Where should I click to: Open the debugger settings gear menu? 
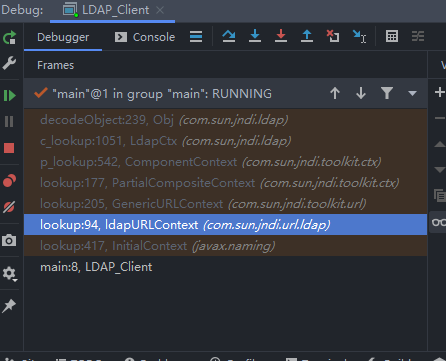coord(9,274)
